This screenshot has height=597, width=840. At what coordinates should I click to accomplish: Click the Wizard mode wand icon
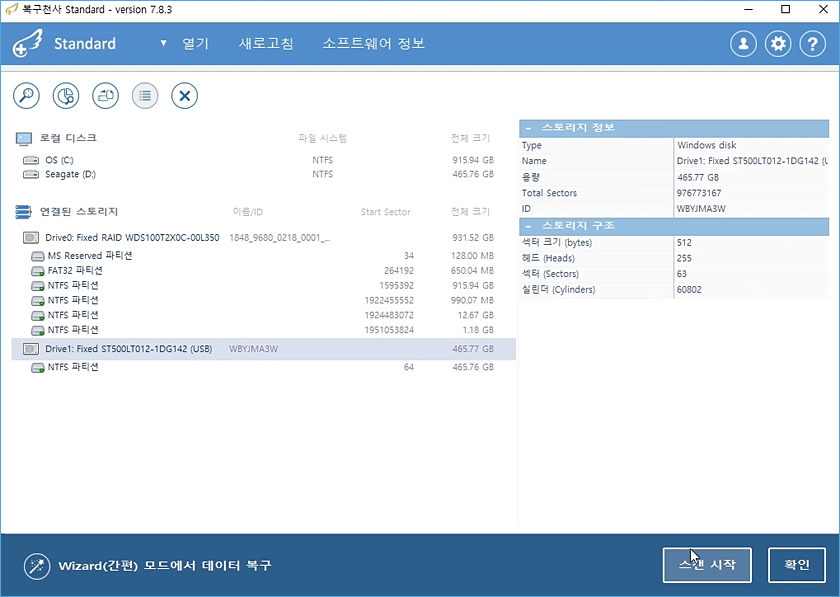coord(37,565)
